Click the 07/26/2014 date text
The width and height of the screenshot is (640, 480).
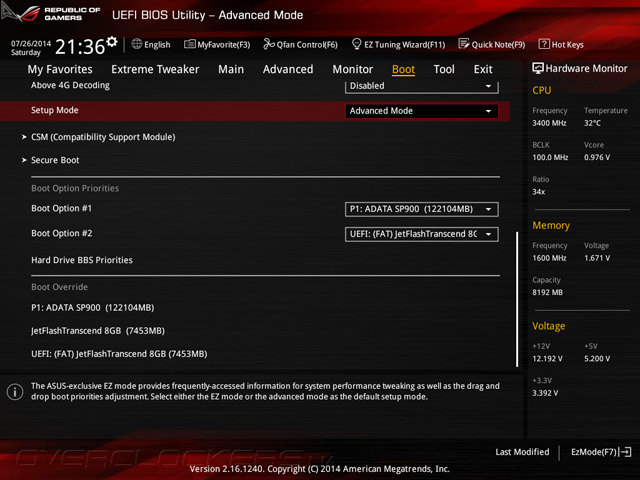31,43
